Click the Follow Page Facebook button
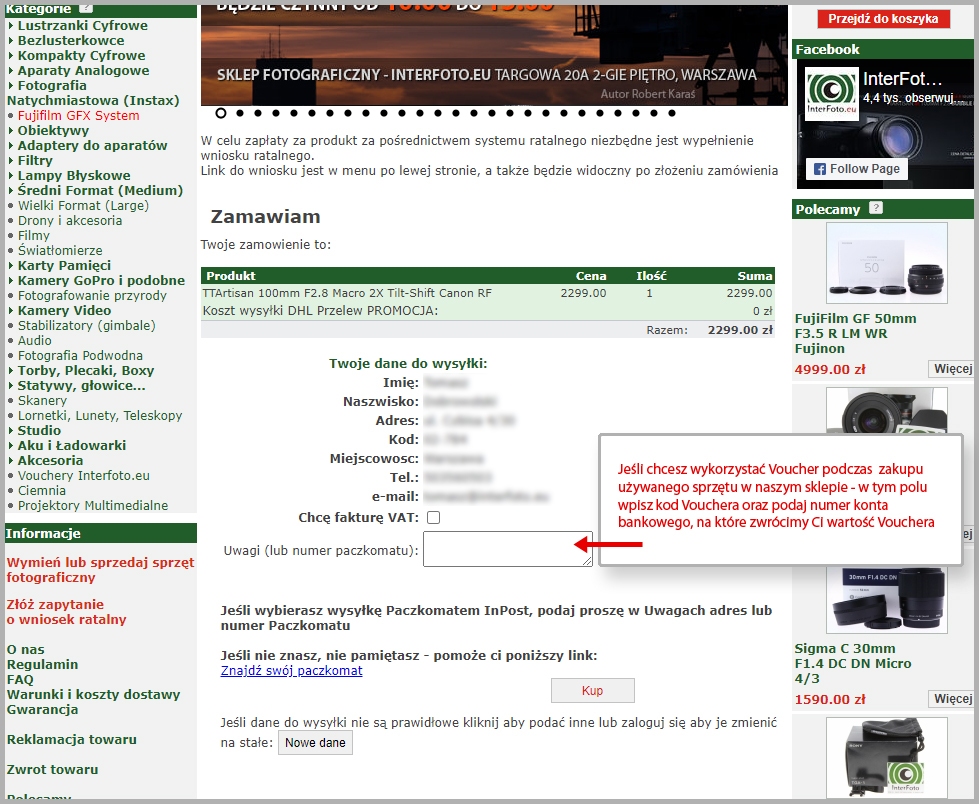Image resolution: width=979 pixels, height=804 pixels. [x=857, y=169]
